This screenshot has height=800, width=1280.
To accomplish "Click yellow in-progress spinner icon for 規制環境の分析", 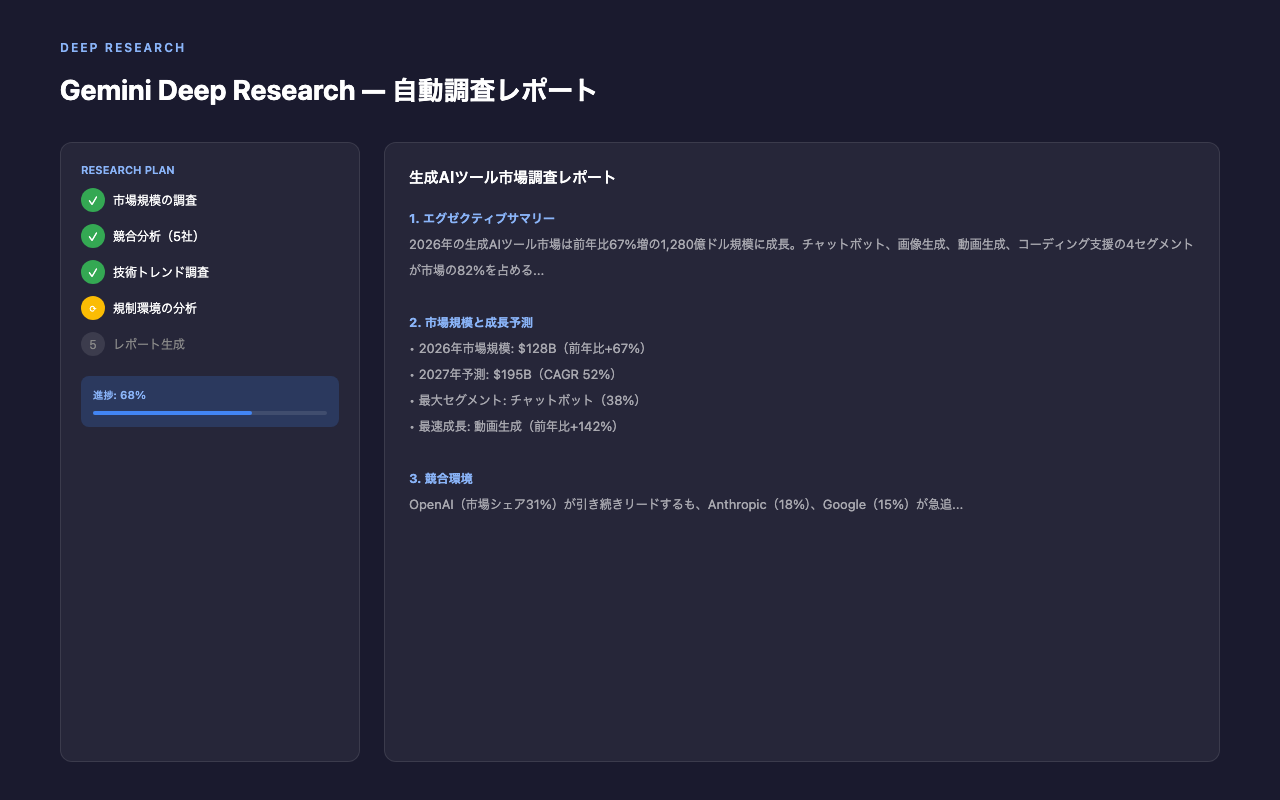I will coord(93,308).
